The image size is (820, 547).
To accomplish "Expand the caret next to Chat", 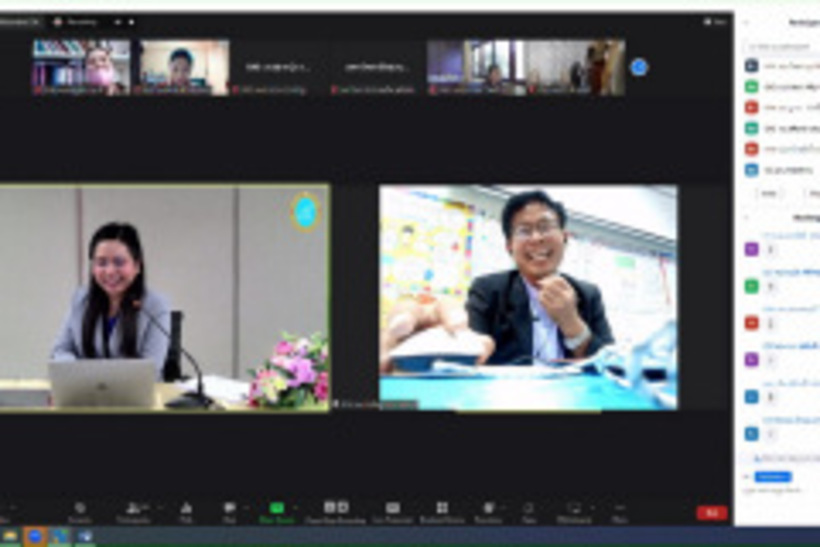I will (246, 508).
